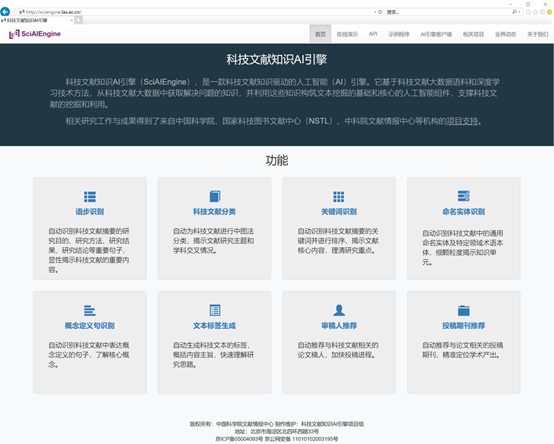The image size is (554, 444).
Task: Click the browser search box
Action: 448,12
